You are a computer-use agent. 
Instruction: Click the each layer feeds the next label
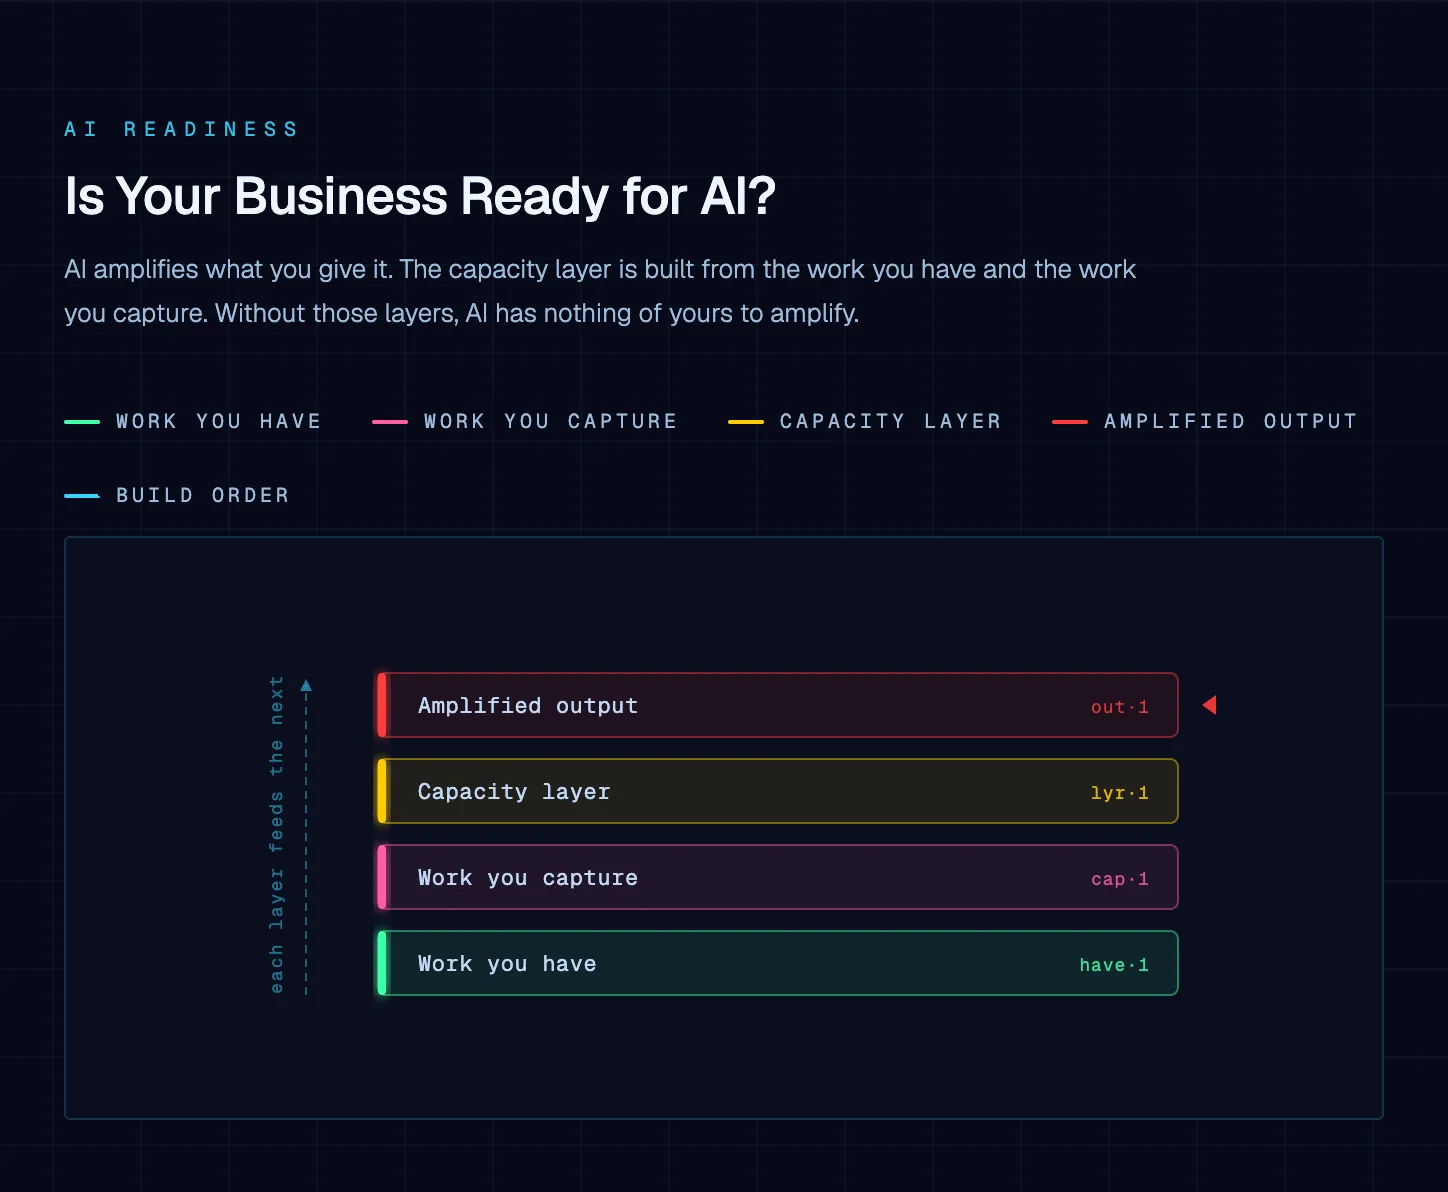pyautogui.click(x=277, y=835)
